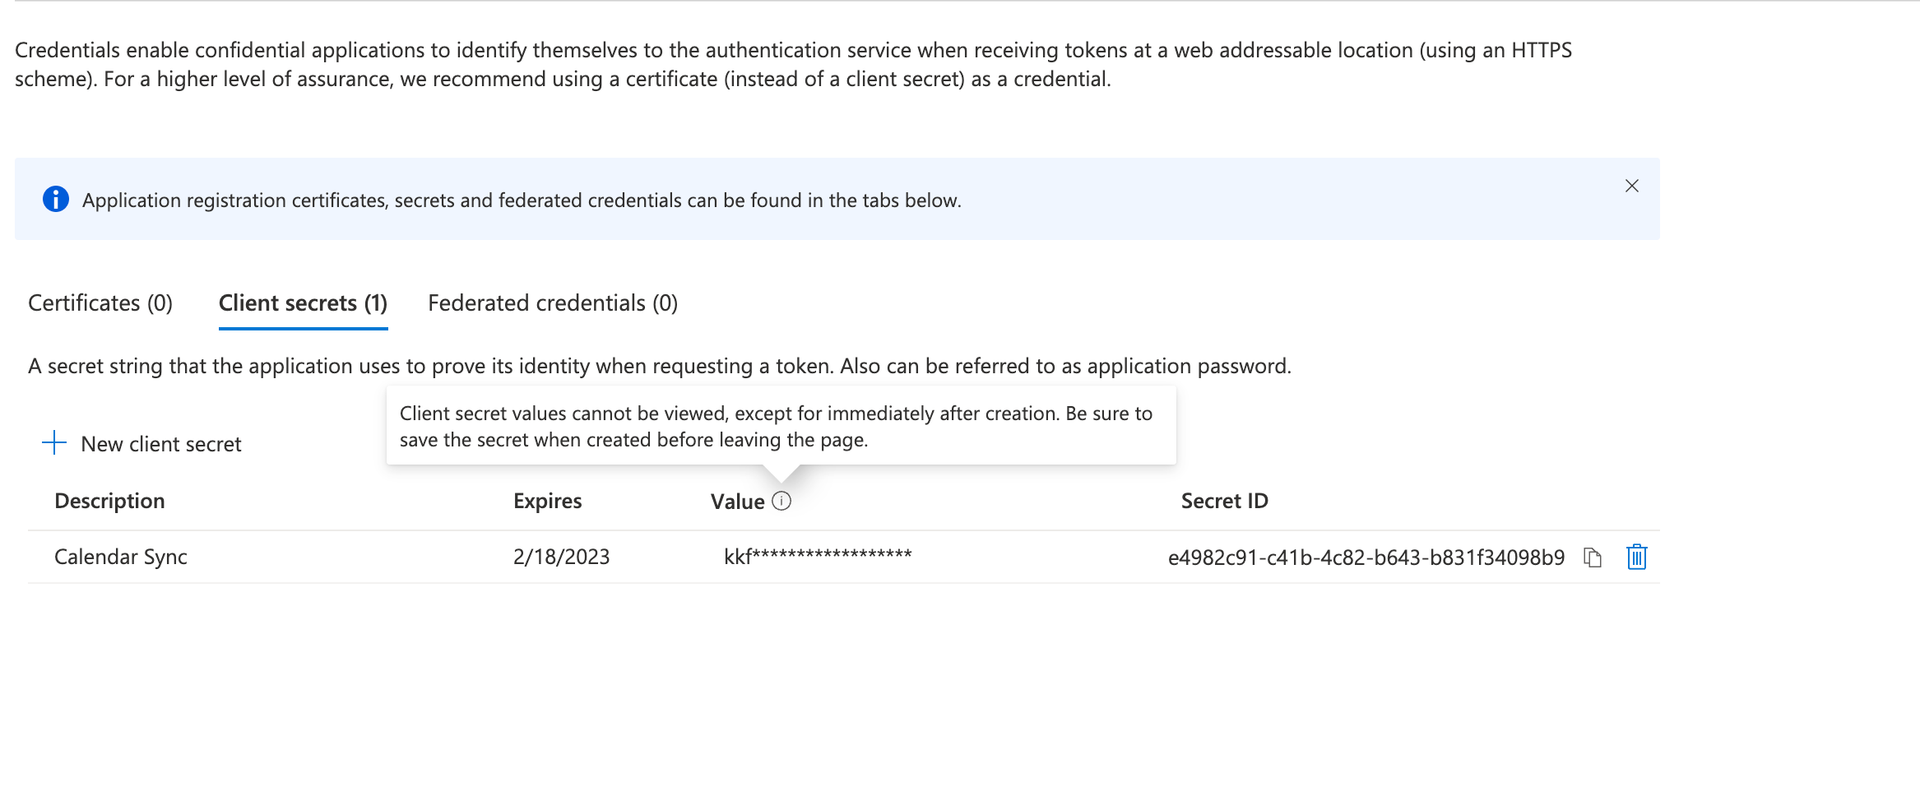This screenshot has height=809, width=1920.
Task: Sort by the Description column header
Action: pos(109,500)
